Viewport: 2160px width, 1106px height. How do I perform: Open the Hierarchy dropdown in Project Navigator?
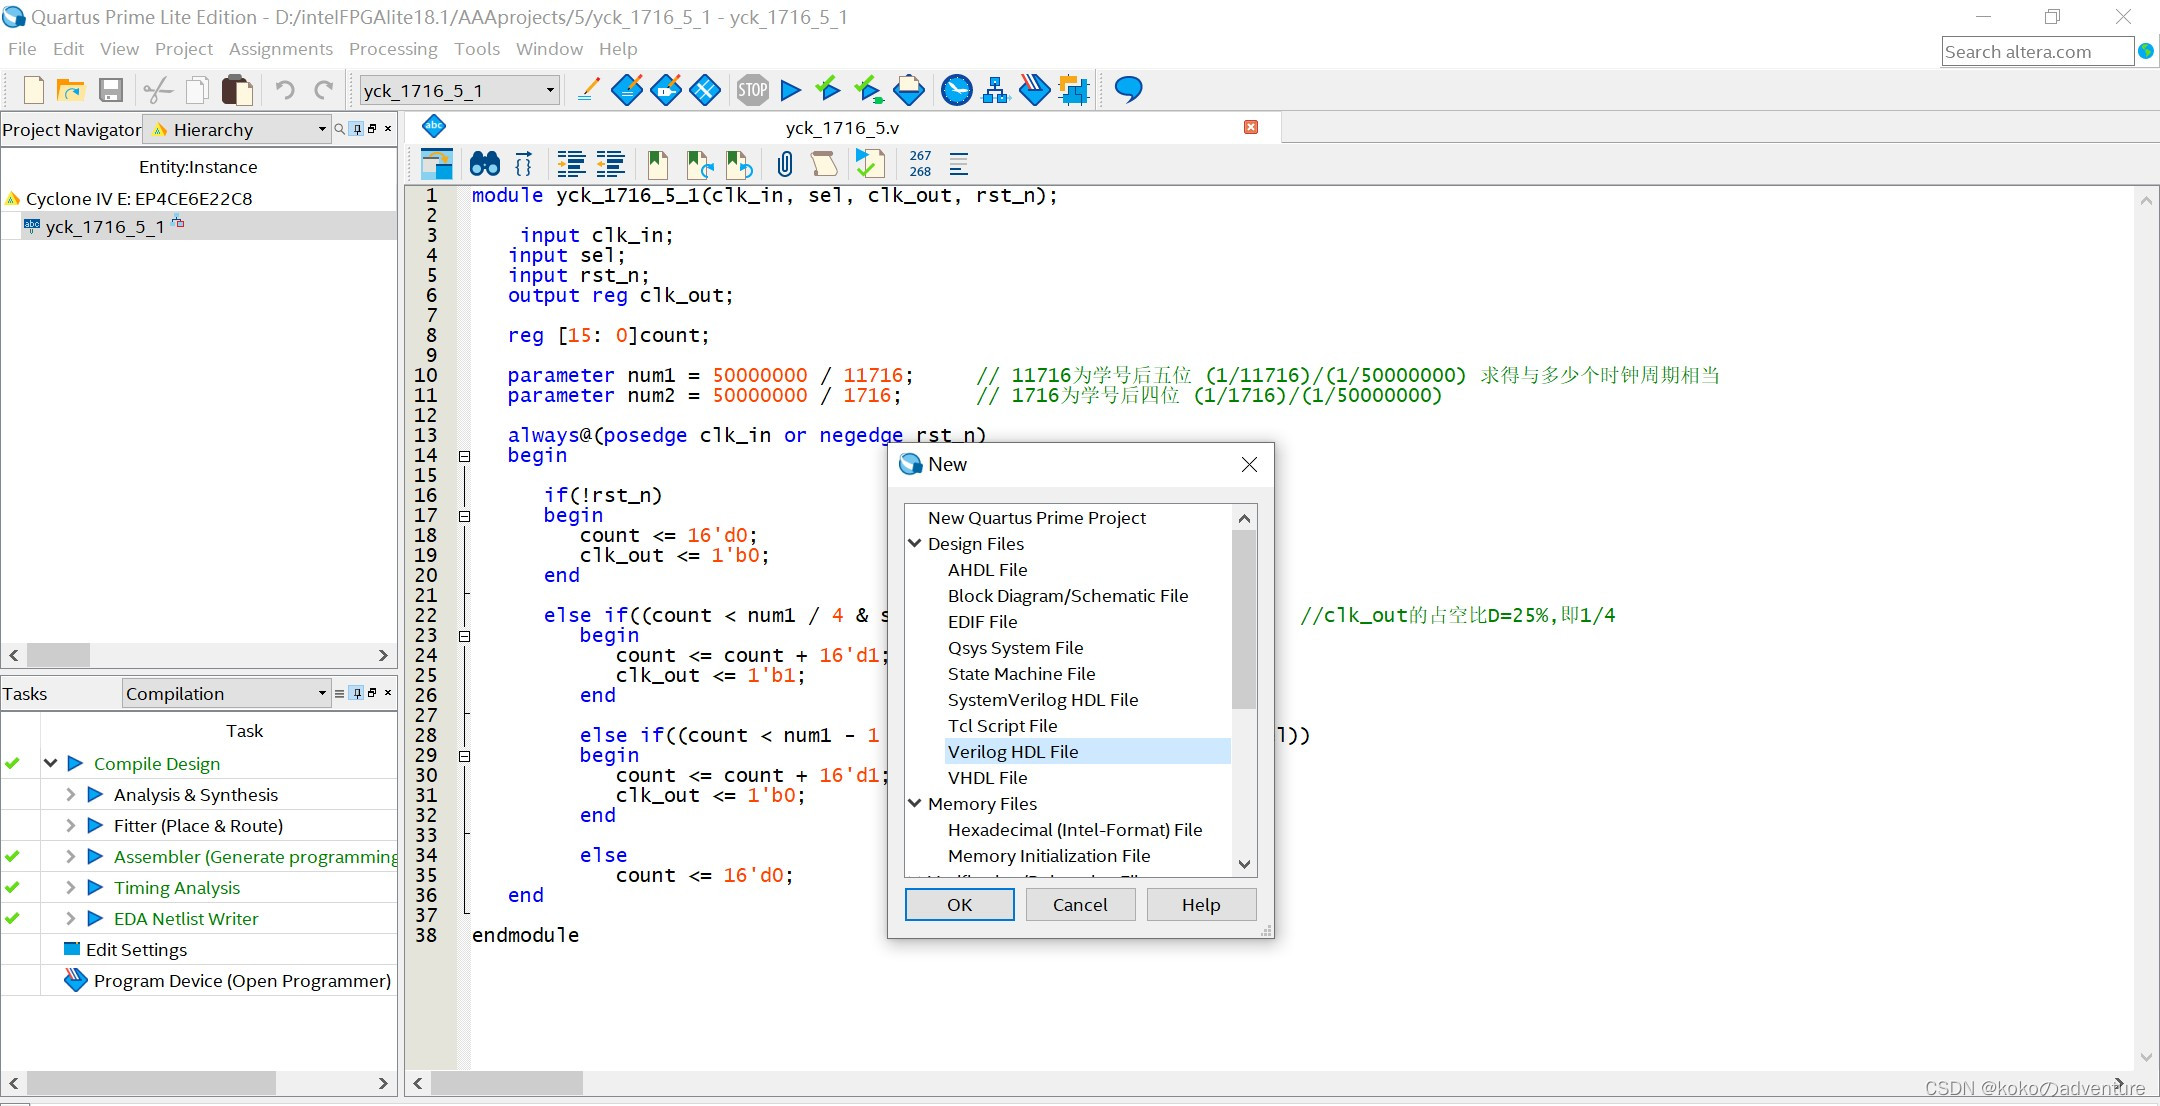point(237,129)
